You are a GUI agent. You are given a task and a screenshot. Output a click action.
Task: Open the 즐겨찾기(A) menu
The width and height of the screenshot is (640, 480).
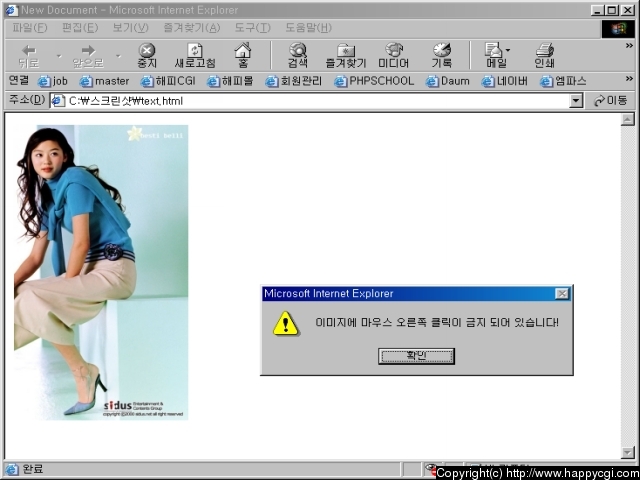click(191, 28)
